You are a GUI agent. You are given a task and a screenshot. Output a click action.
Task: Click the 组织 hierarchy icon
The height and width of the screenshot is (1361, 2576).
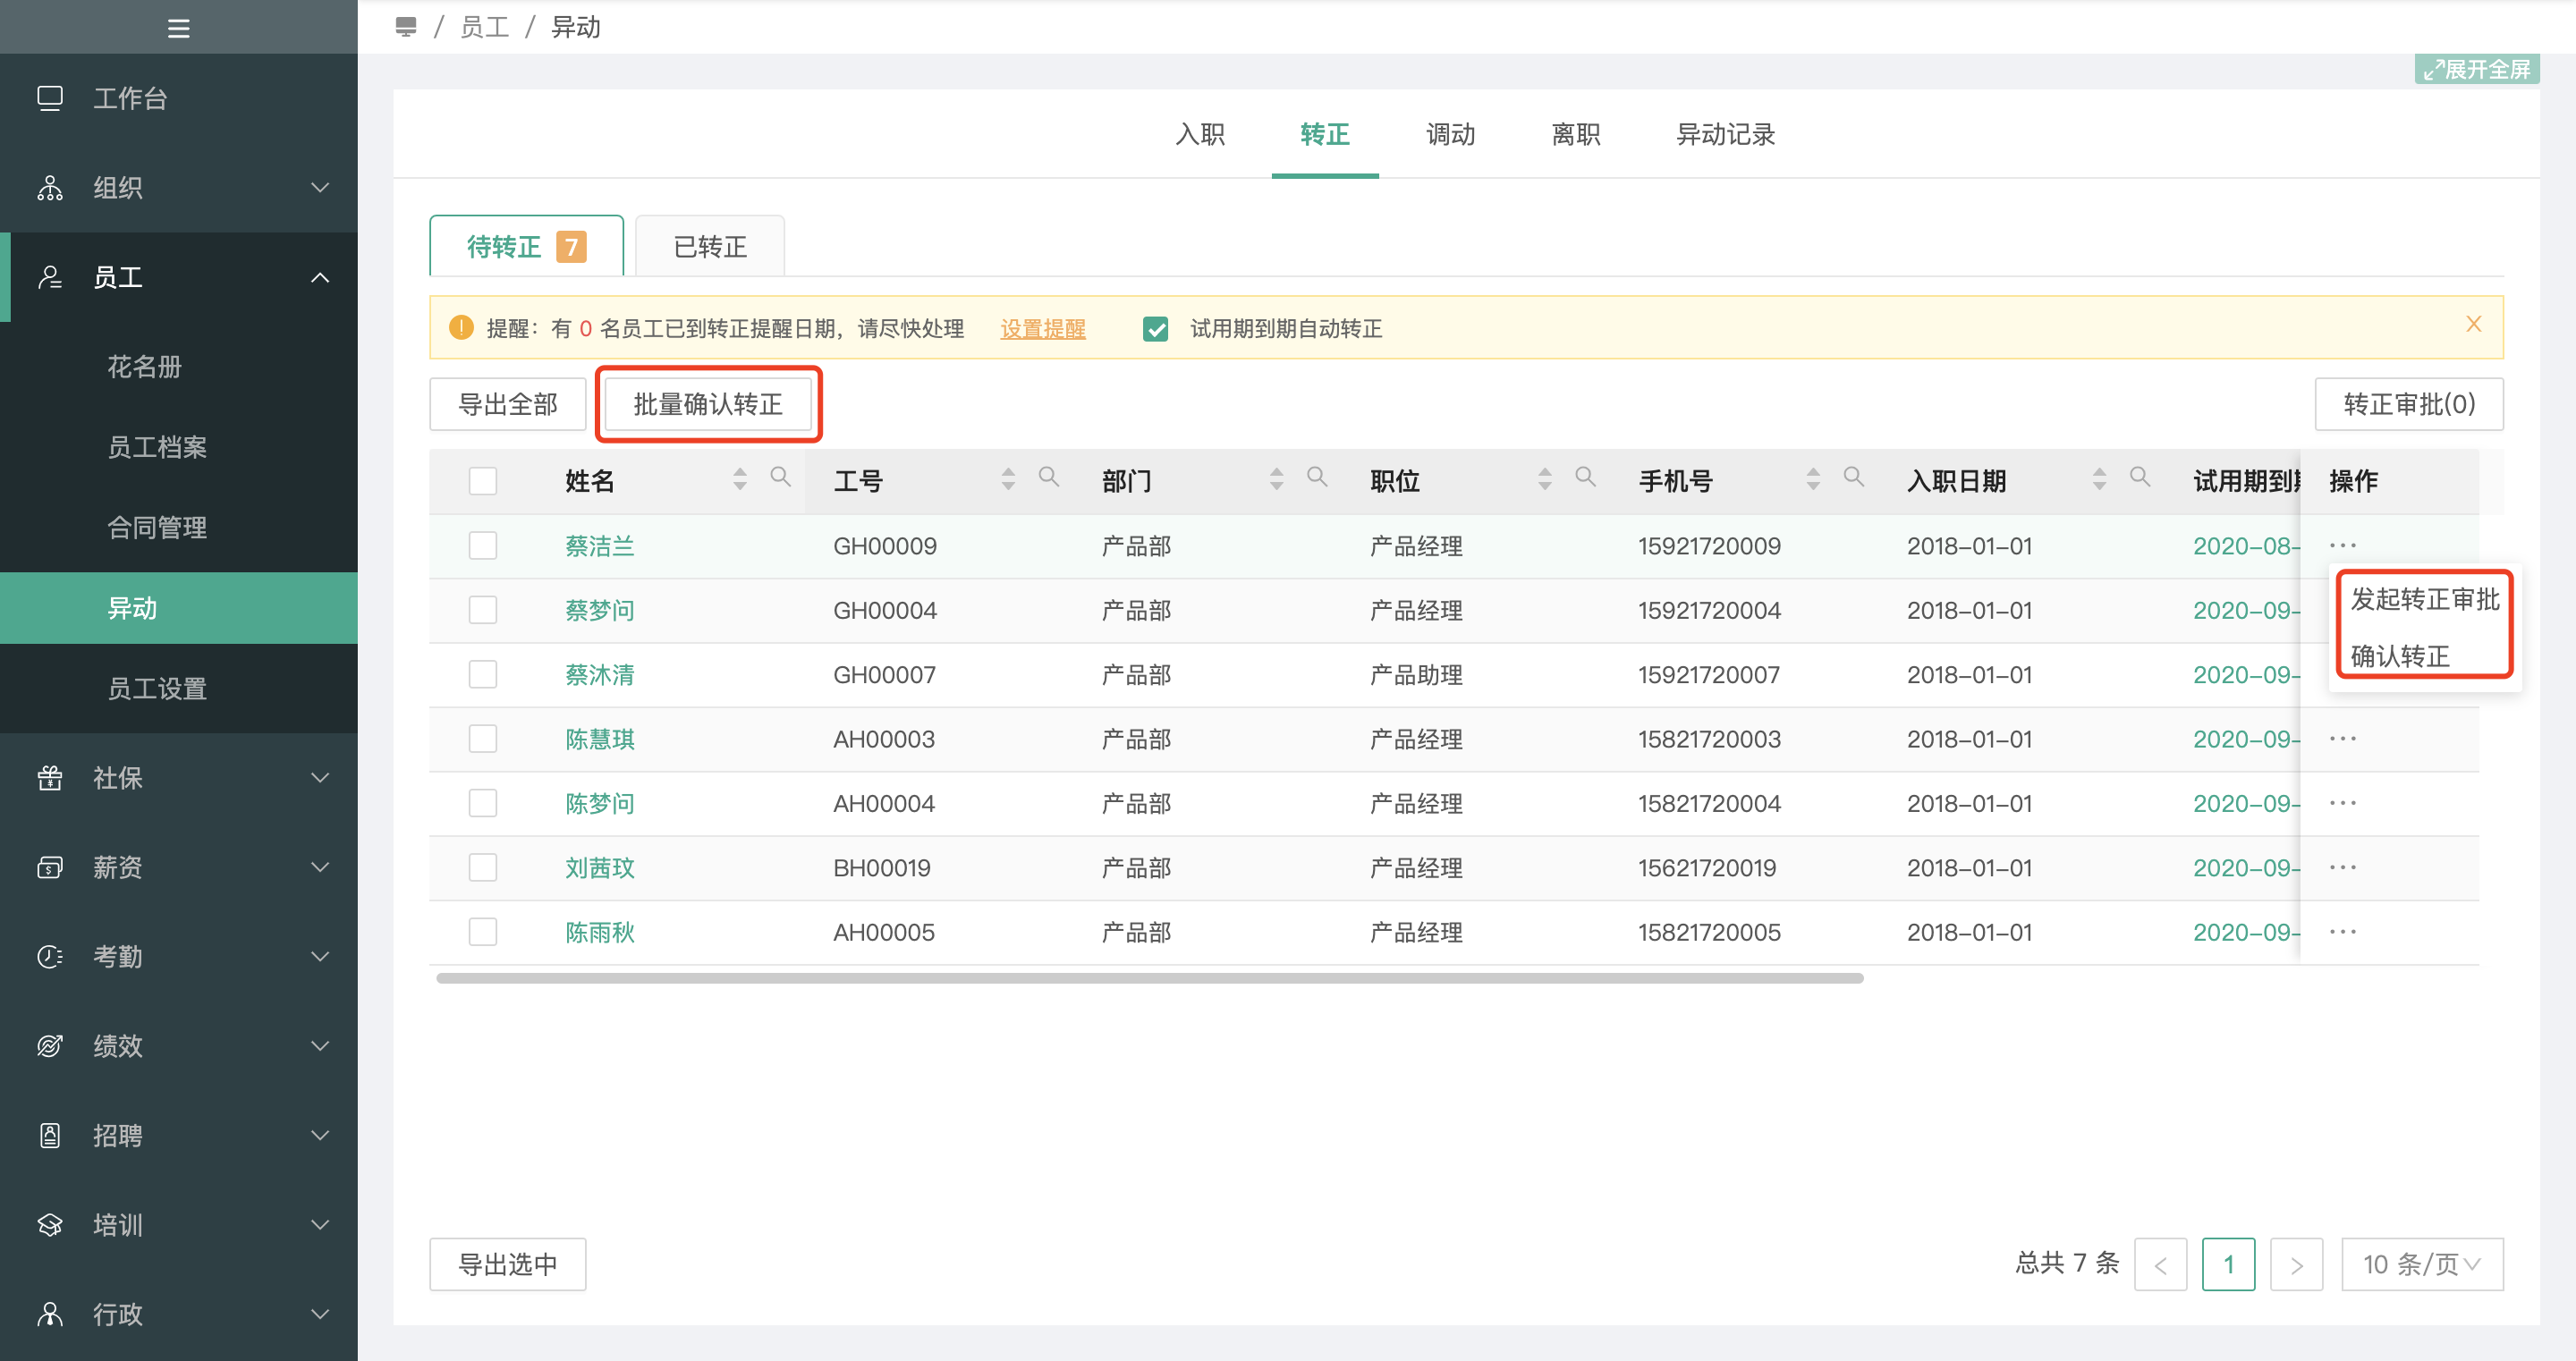(x=50, y=188)
